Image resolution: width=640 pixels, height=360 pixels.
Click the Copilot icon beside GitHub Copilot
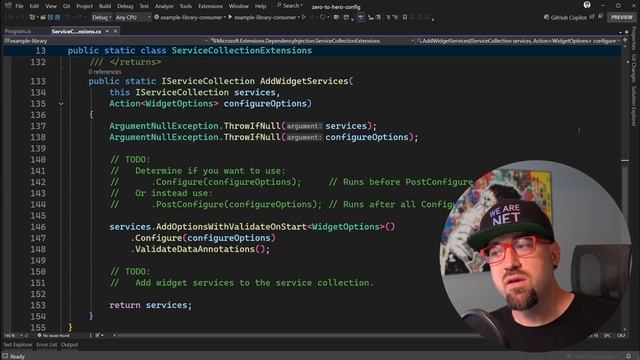tap(547, 18)
